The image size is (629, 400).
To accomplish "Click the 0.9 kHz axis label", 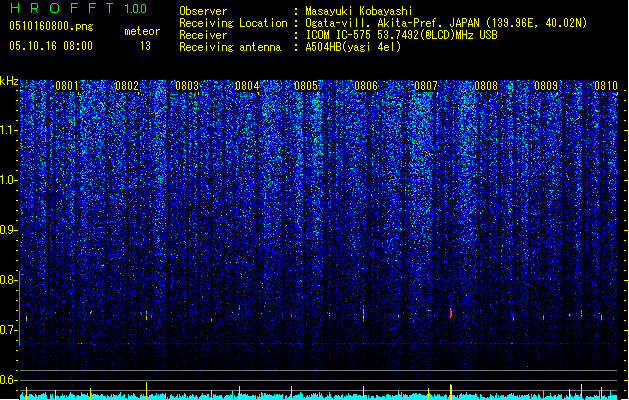I will click(9, 230).
